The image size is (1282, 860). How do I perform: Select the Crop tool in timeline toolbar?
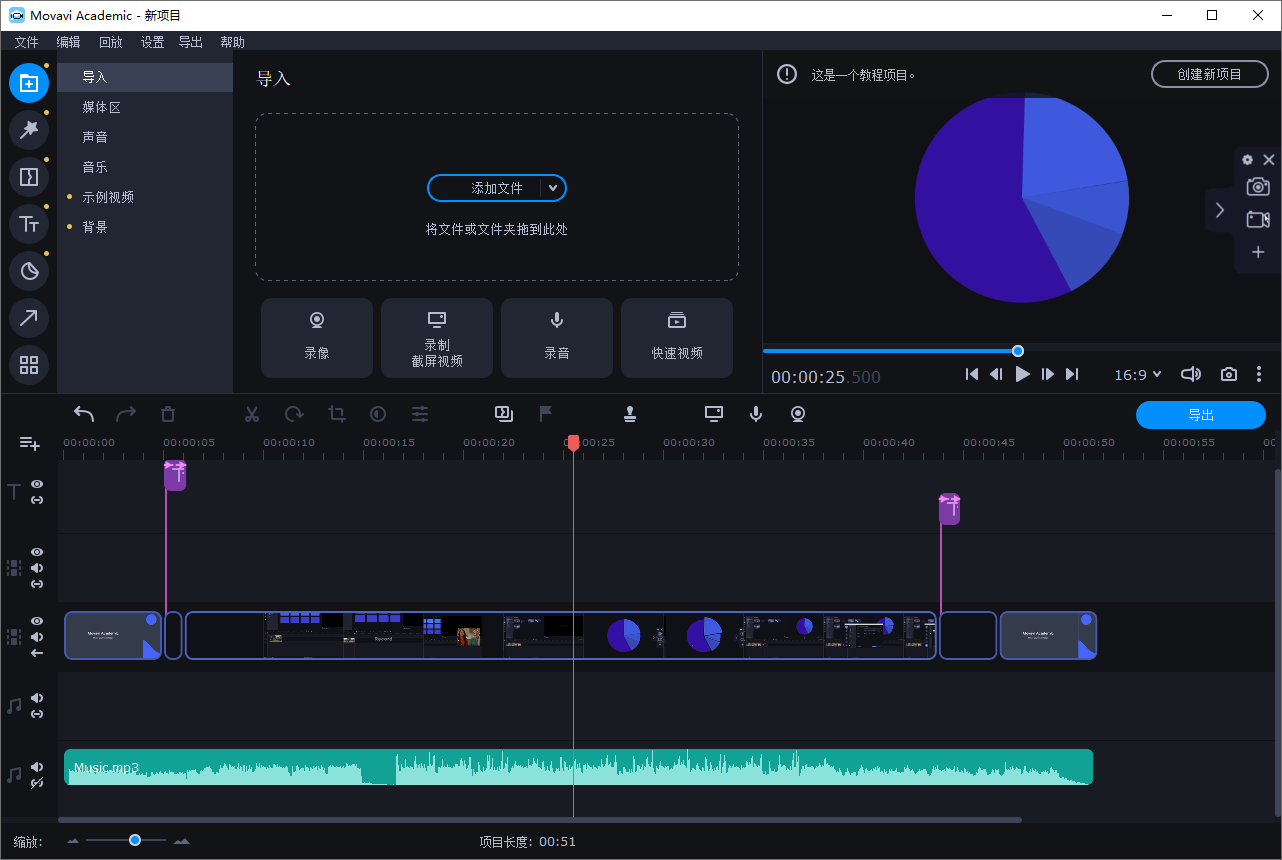pyautogui.click(x=336, y=414)
